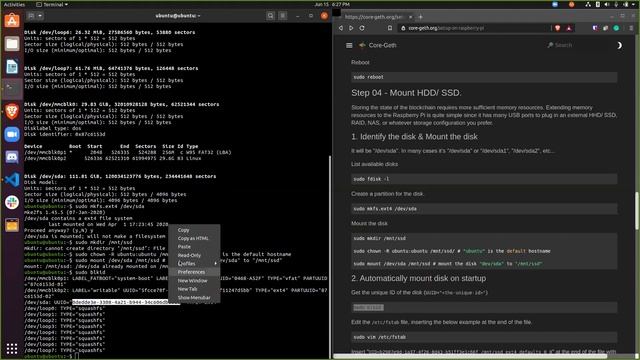Click the 'sudo mkfs.ext4 /dev/sda' code block

[x=484, y=209]
